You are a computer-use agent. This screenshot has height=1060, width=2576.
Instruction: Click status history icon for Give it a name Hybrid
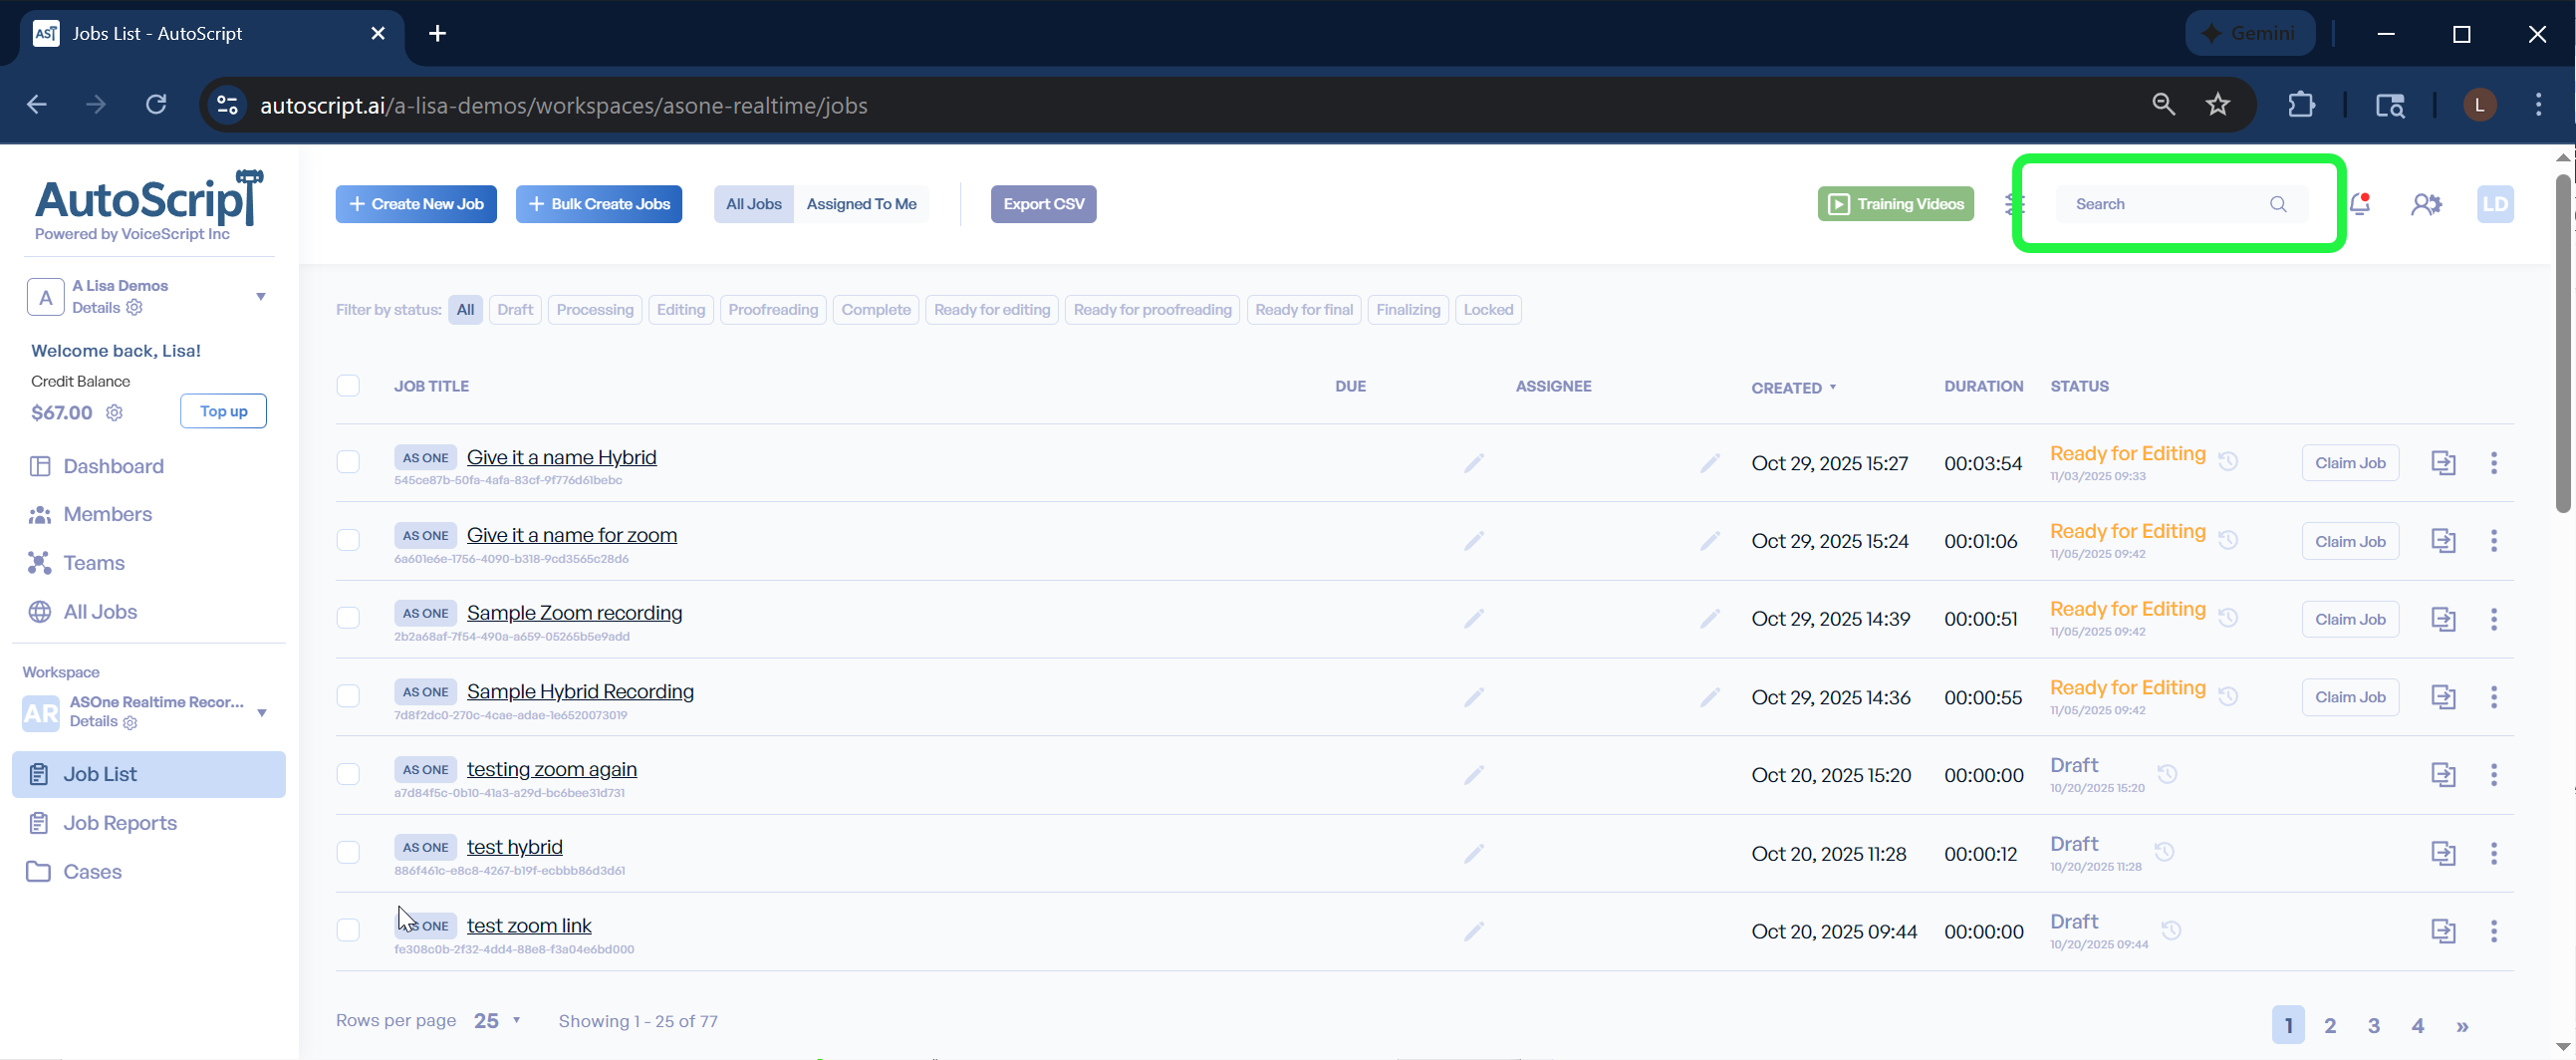pos(2228,461)
